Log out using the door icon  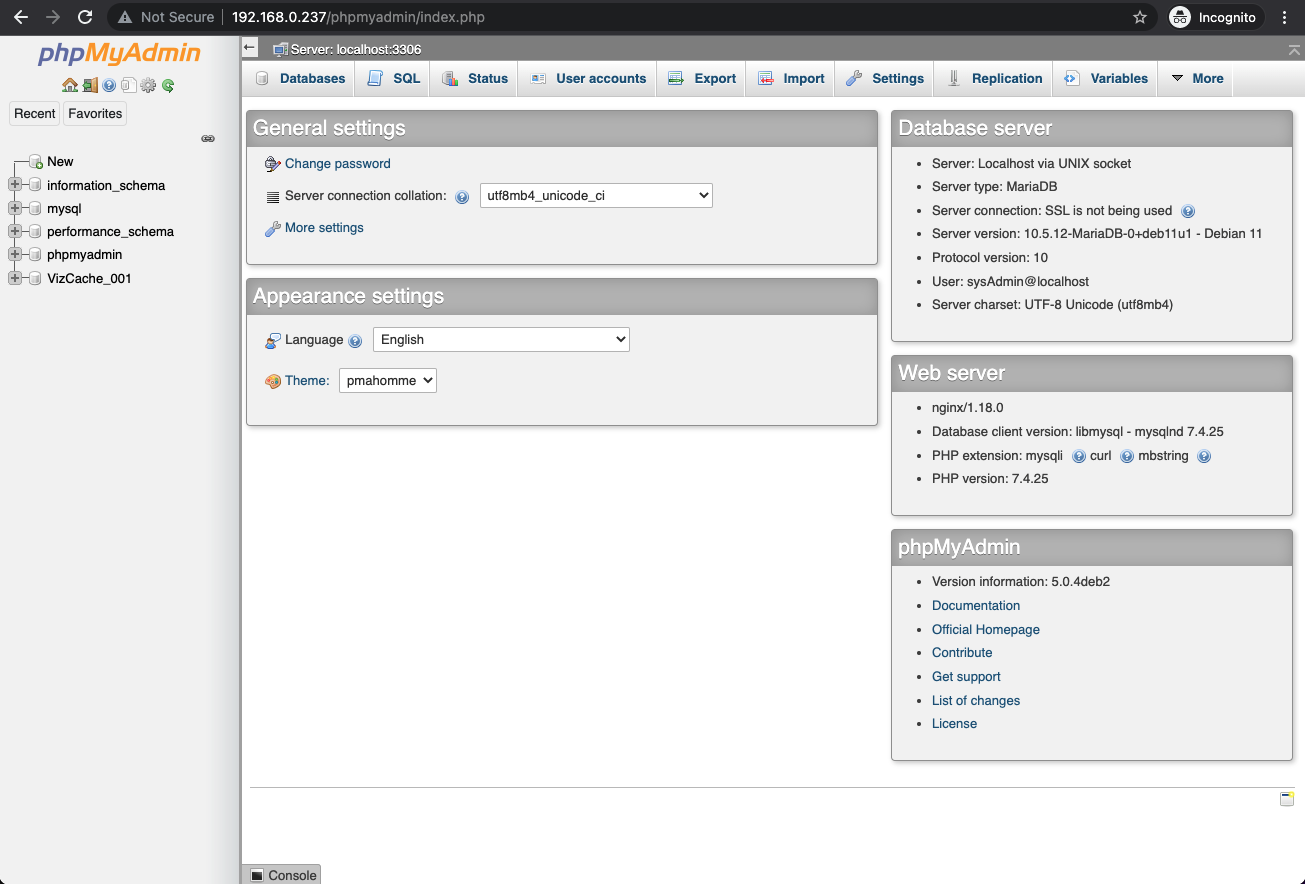point(90,86)
